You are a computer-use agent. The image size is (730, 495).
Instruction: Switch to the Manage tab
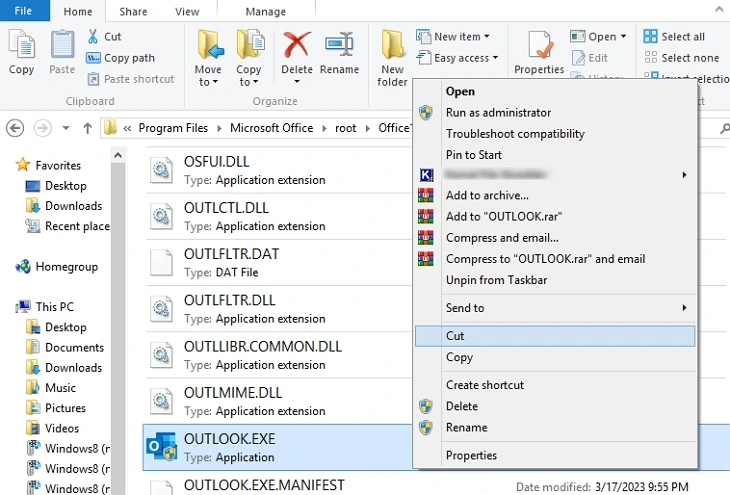(x=266, y=11)
